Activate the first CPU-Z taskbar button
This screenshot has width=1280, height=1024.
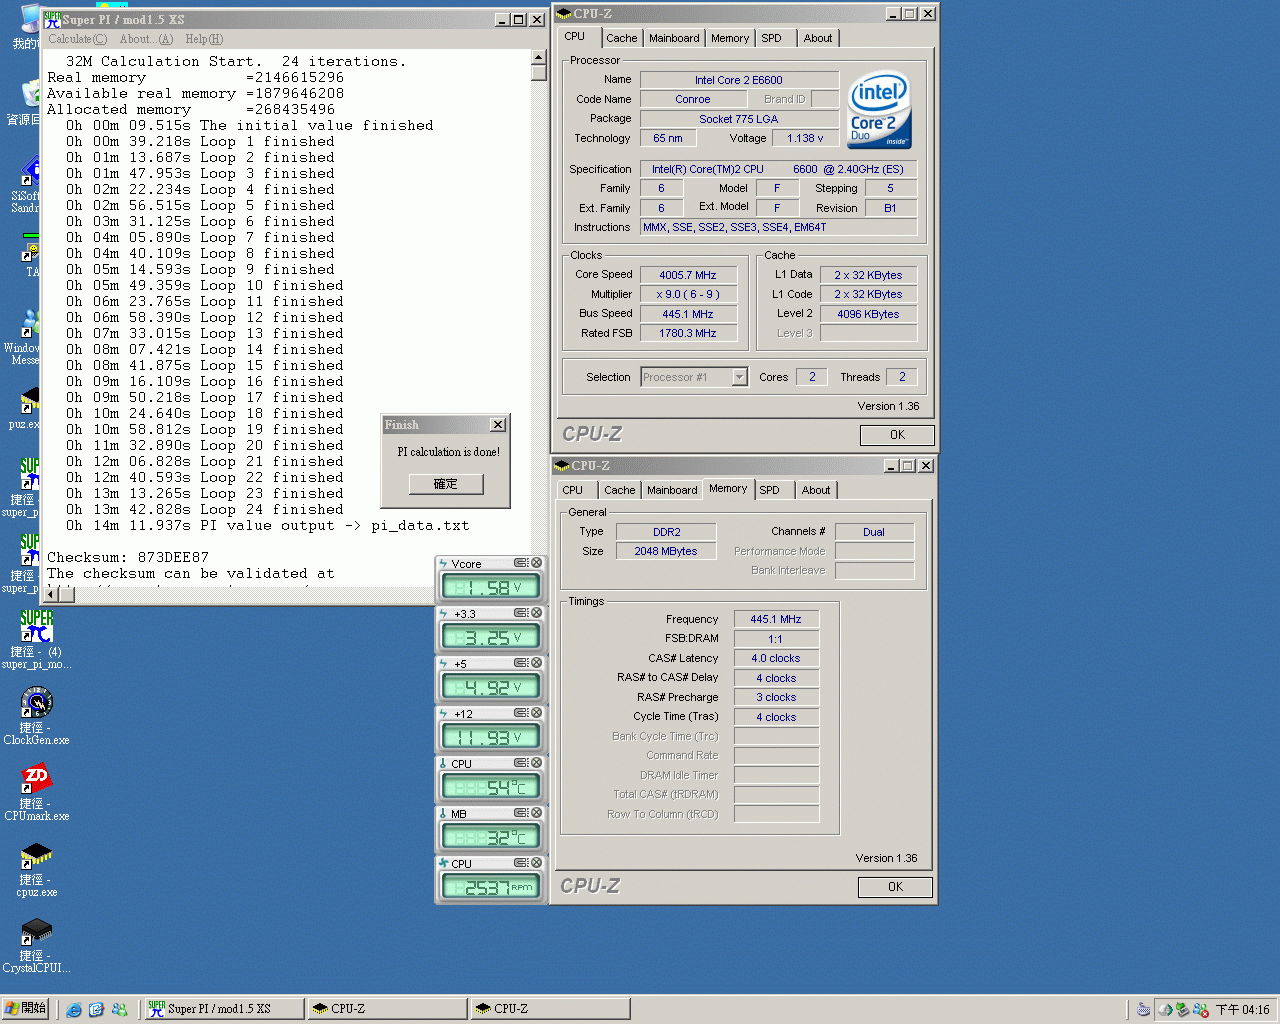click(387, 1009)
